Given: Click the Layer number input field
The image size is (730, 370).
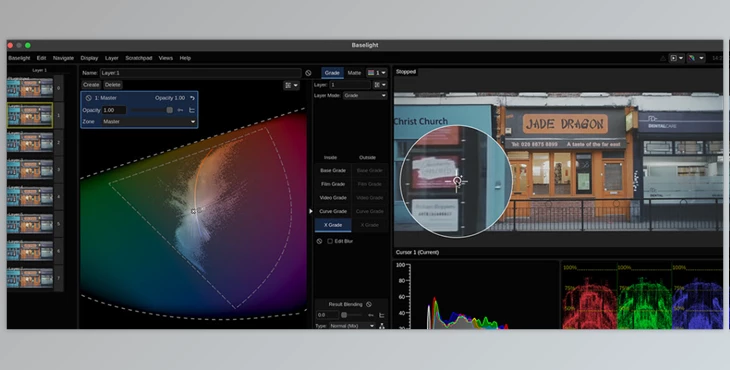Looking at the screenshot, I should coord(350,85).
